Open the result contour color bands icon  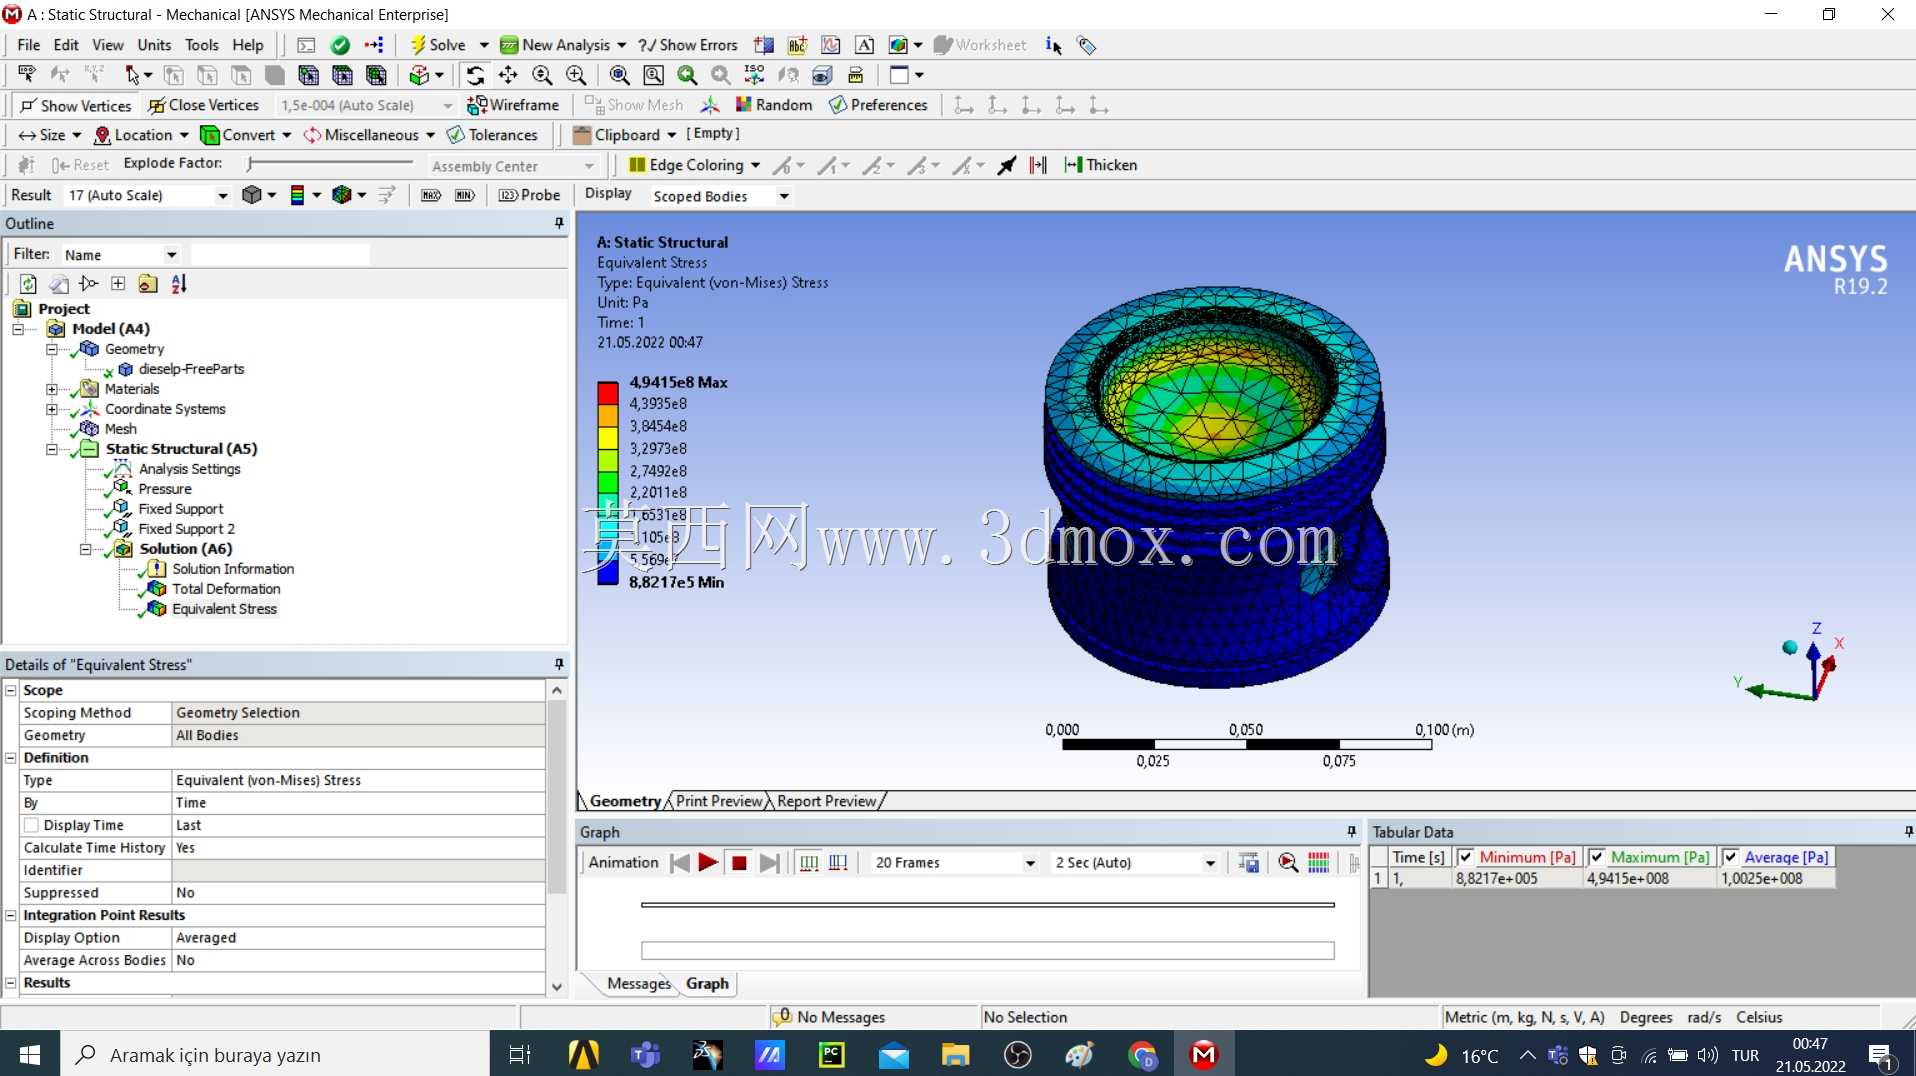coord(297,195)
